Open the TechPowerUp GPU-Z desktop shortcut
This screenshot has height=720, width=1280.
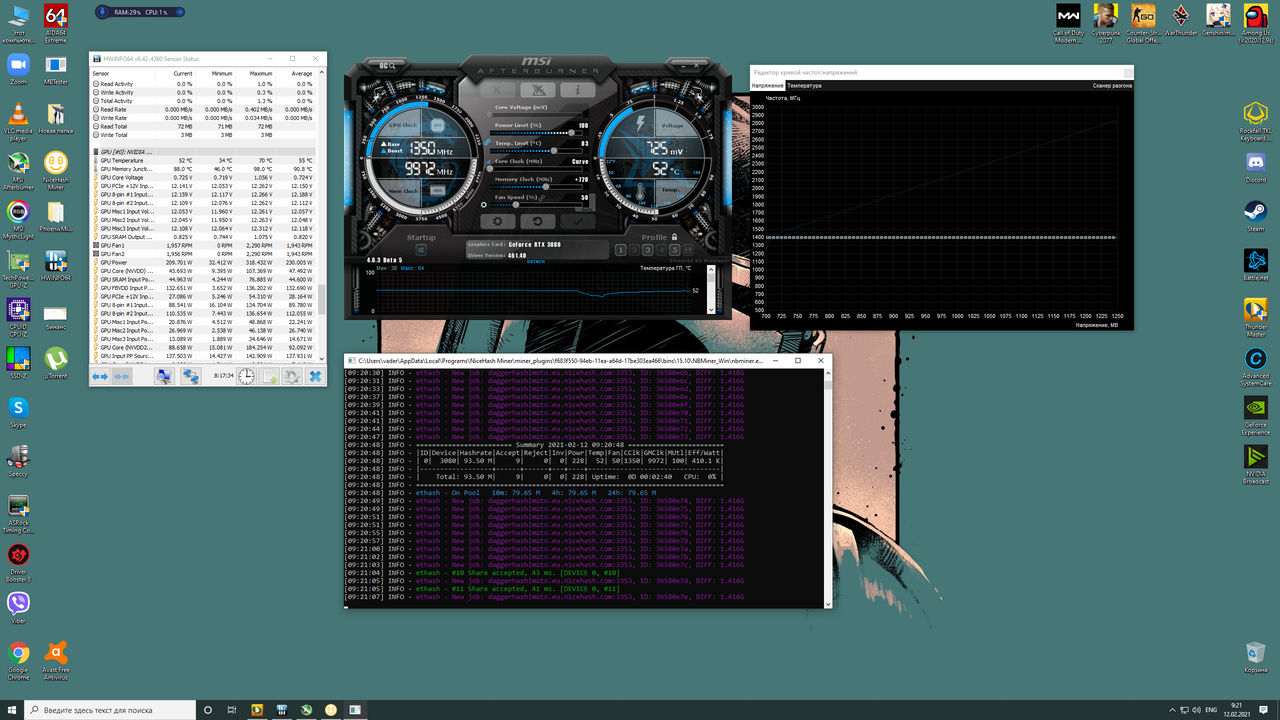18,268
